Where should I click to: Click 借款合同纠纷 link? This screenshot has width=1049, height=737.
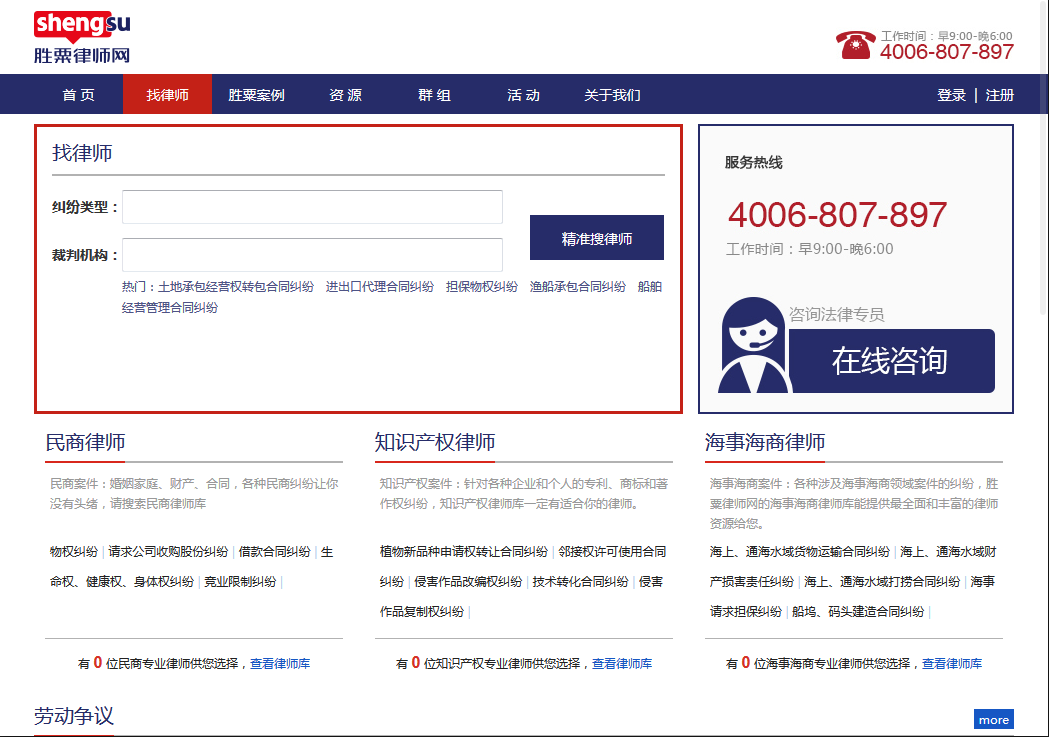pos(275,552)
